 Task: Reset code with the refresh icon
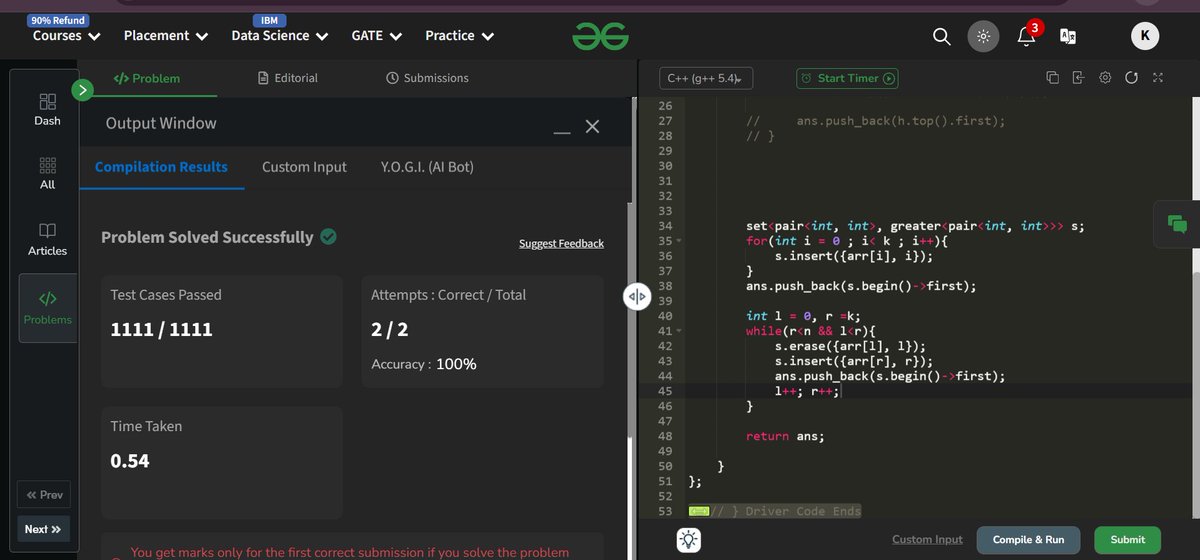tap(1131, 78)
